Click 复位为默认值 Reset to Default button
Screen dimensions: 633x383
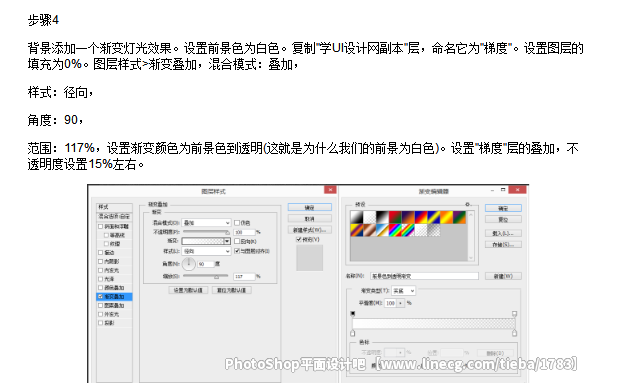[x=232, y=290]
